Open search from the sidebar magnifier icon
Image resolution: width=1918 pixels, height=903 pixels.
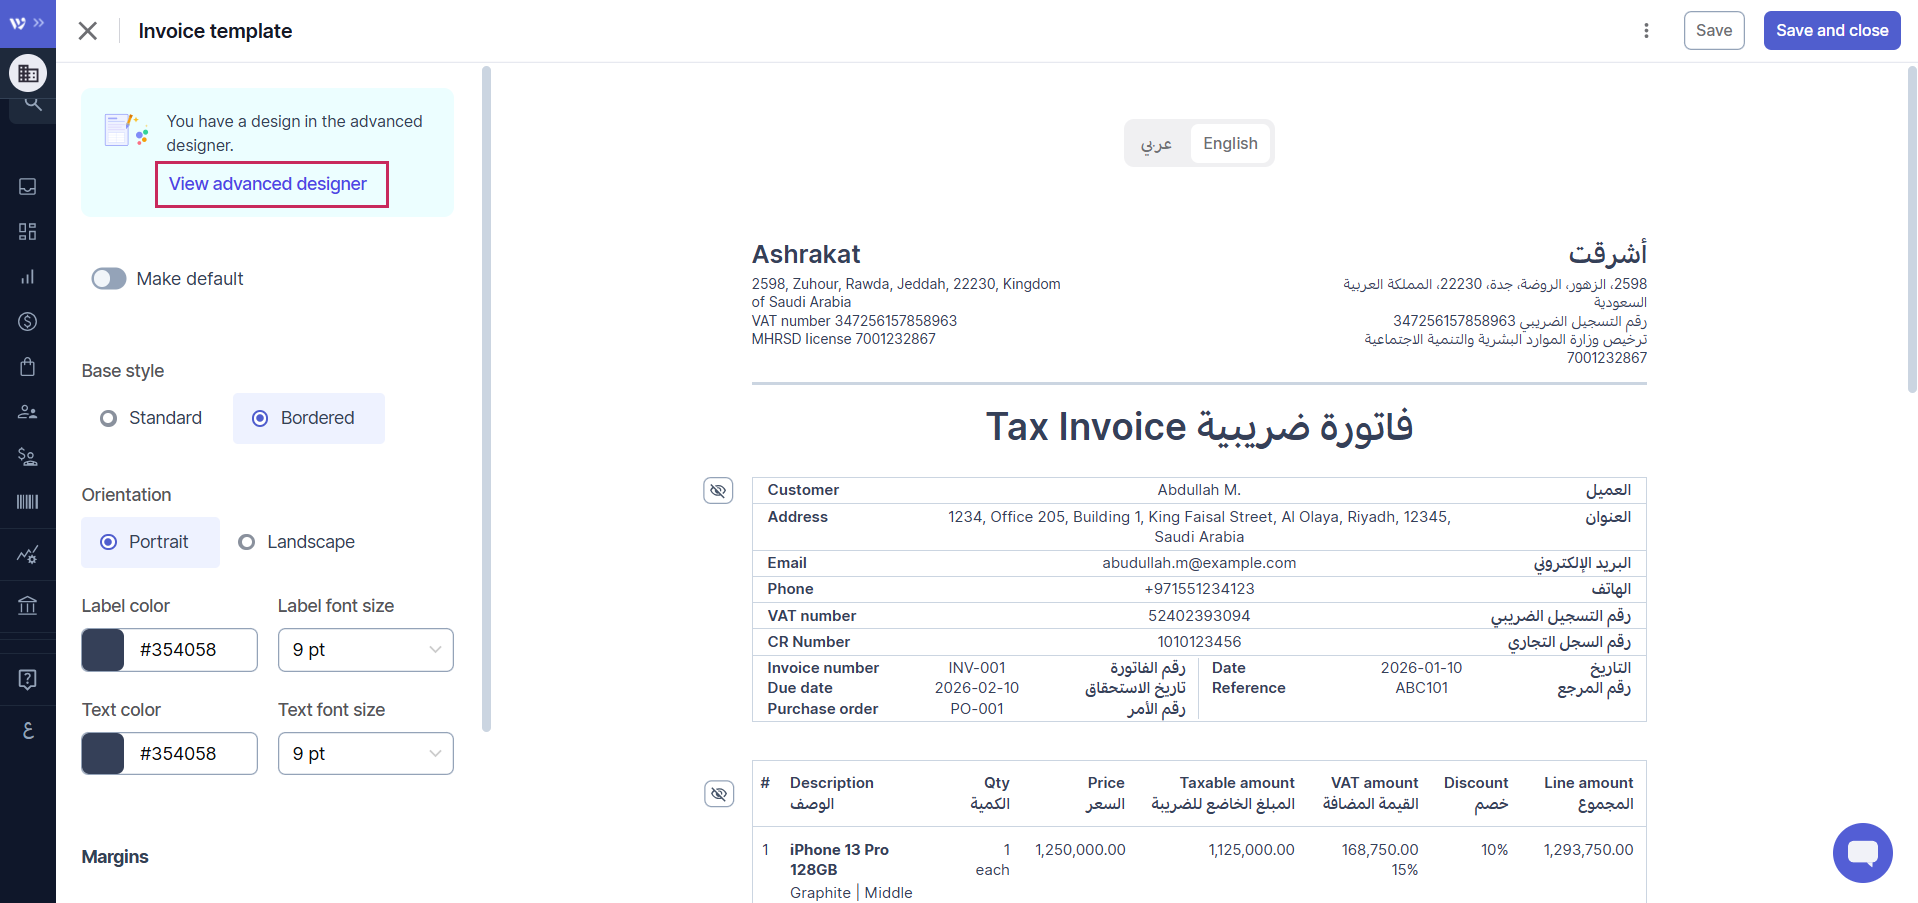32,104
